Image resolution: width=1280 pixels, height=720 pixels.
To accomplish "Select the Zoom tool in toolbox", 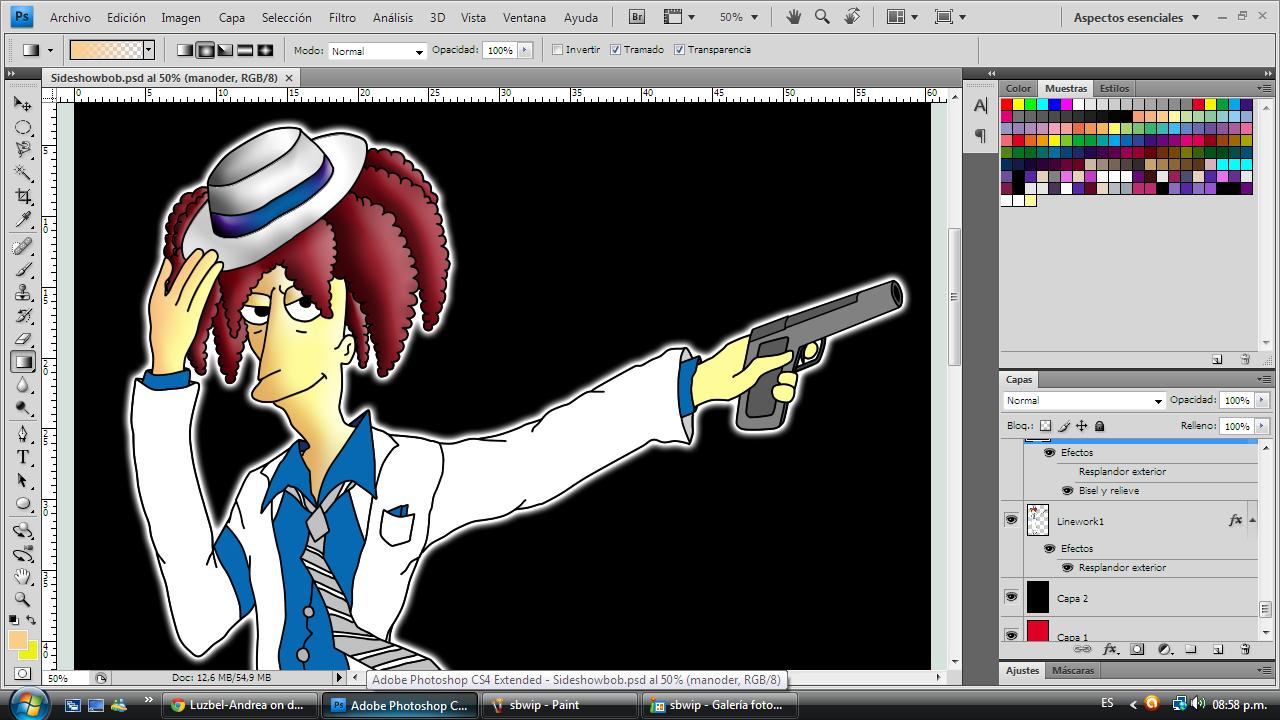I will coord(23,600).
